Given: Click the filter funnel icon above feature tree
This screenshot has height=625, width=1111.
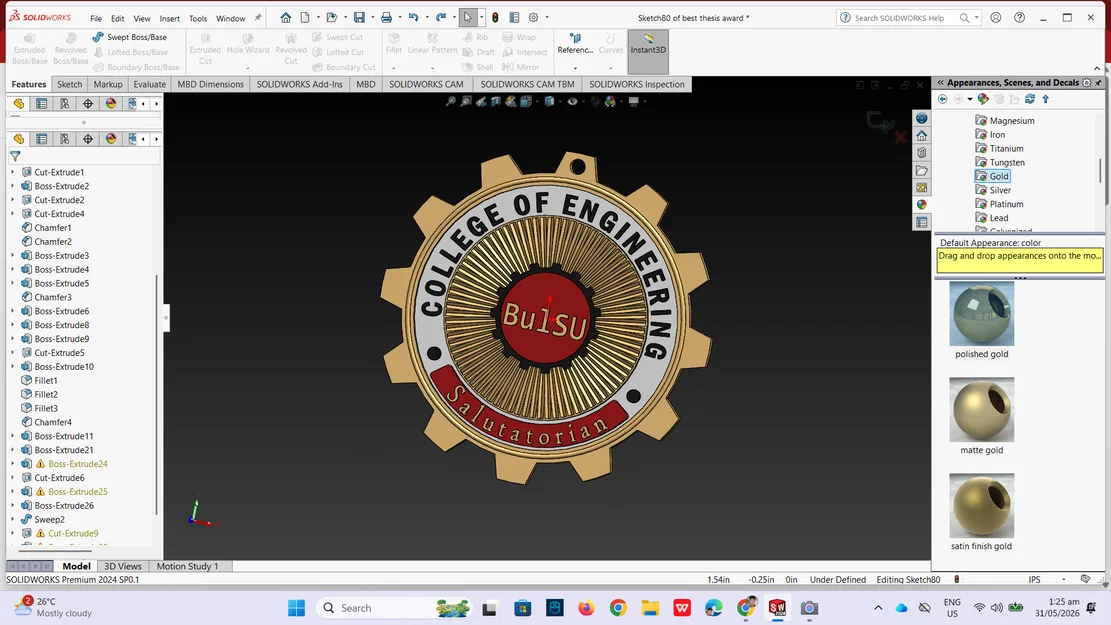Looking at the screenshot, I should point(15,156).
